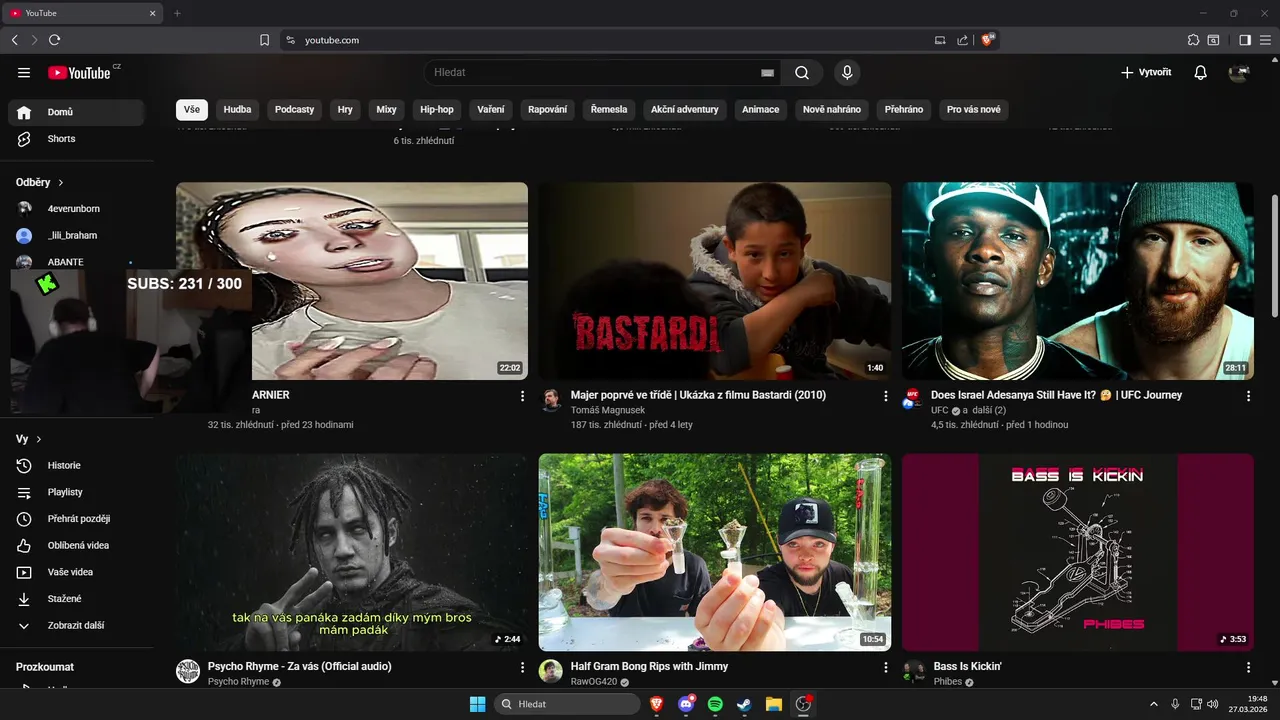1280x720 pixels.
Task: Toggle the browser sidebar panel icon
Action: point(1245,40)
